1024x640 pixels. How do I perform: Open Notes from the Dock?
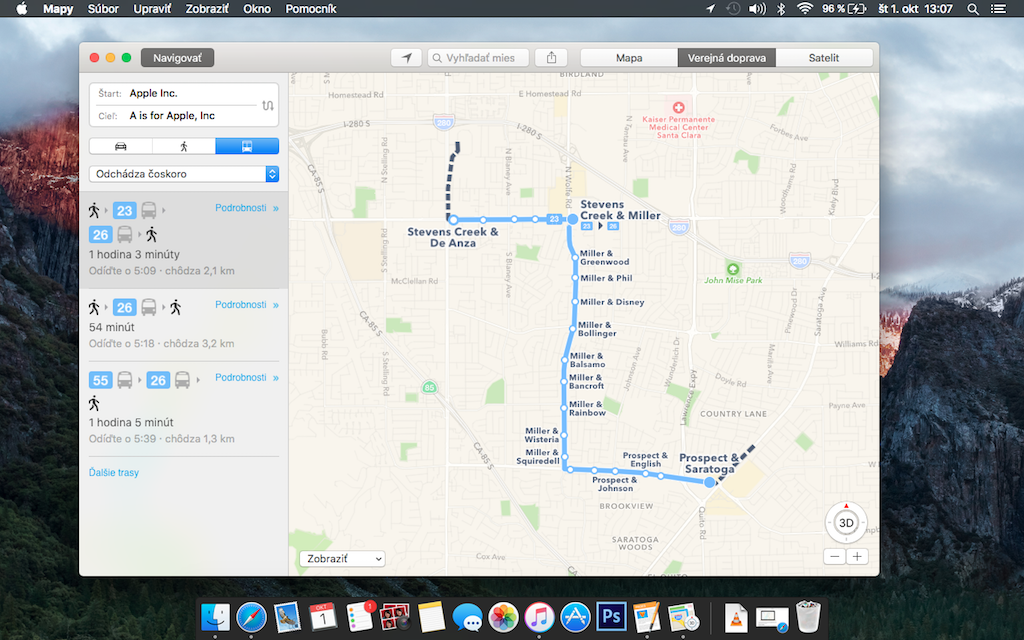coord(431,616)
